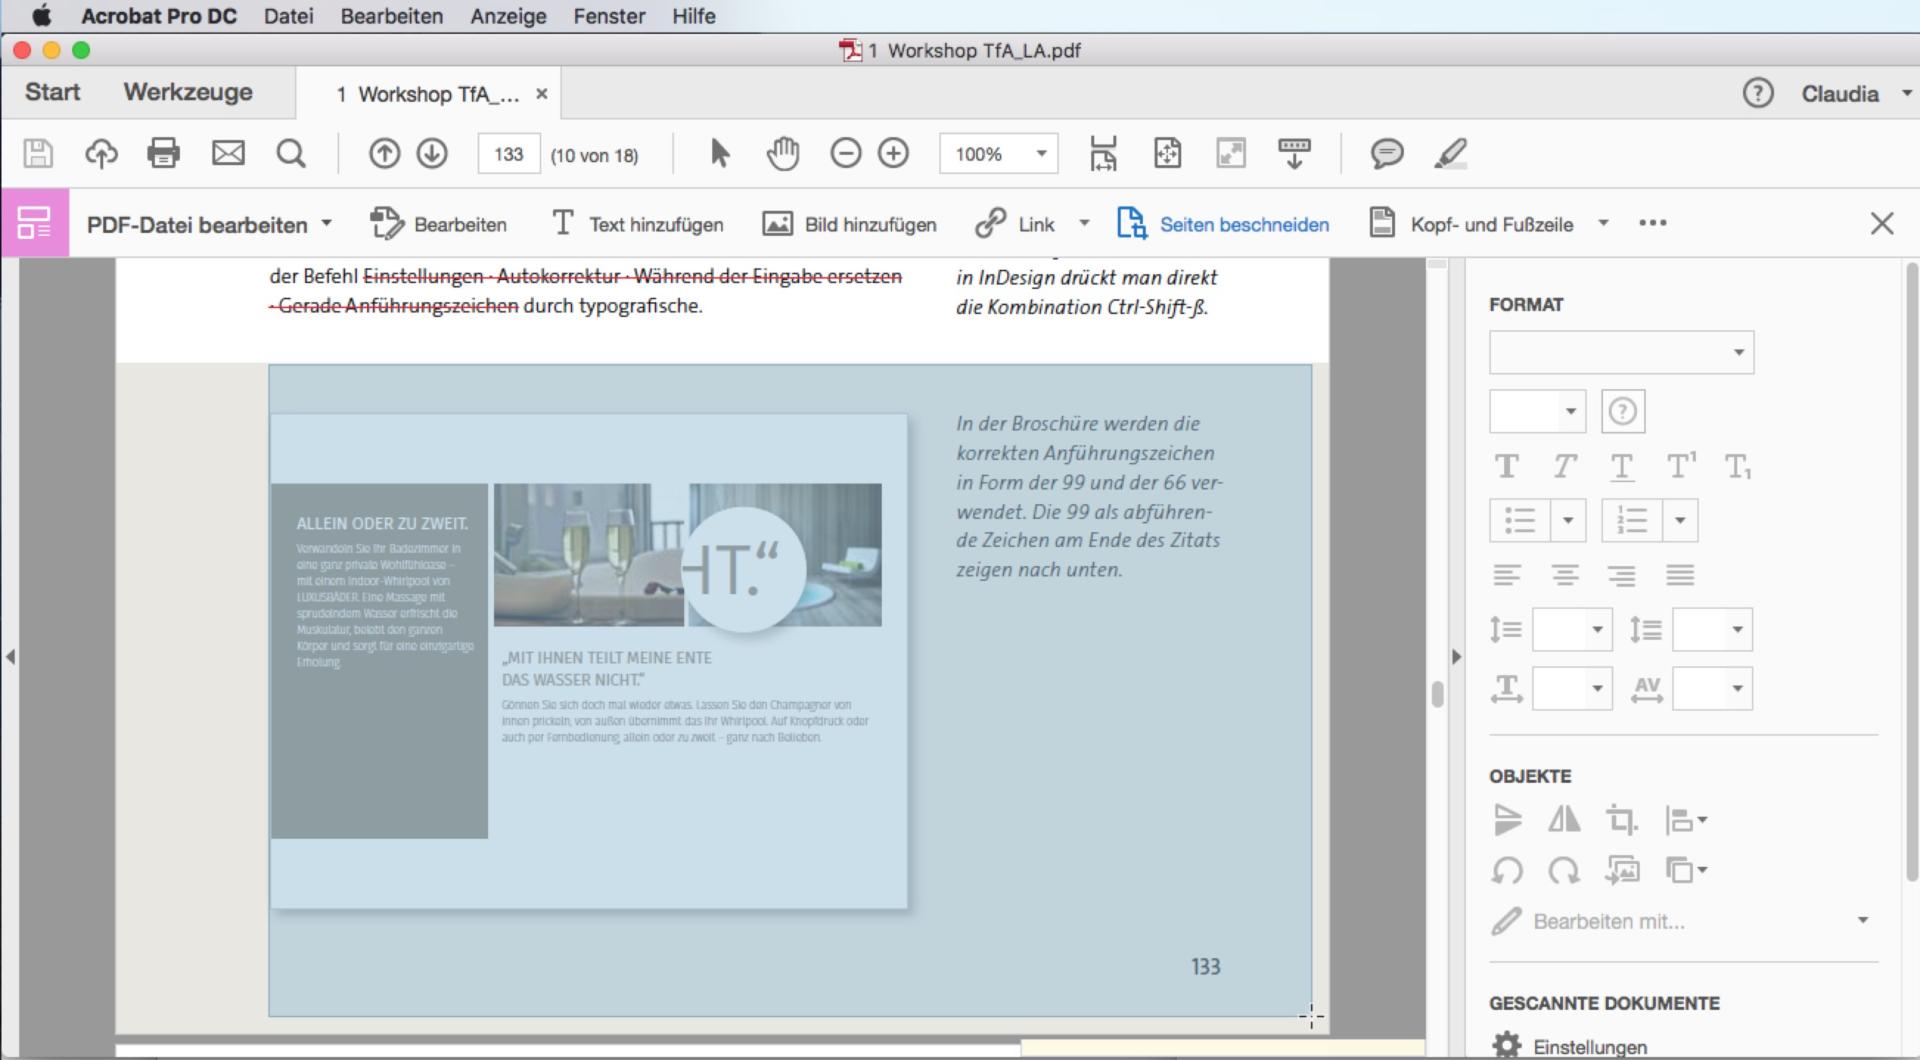Go to next page arrow
This screenshot has height=1060, width=1920.
tap(432, 153)
